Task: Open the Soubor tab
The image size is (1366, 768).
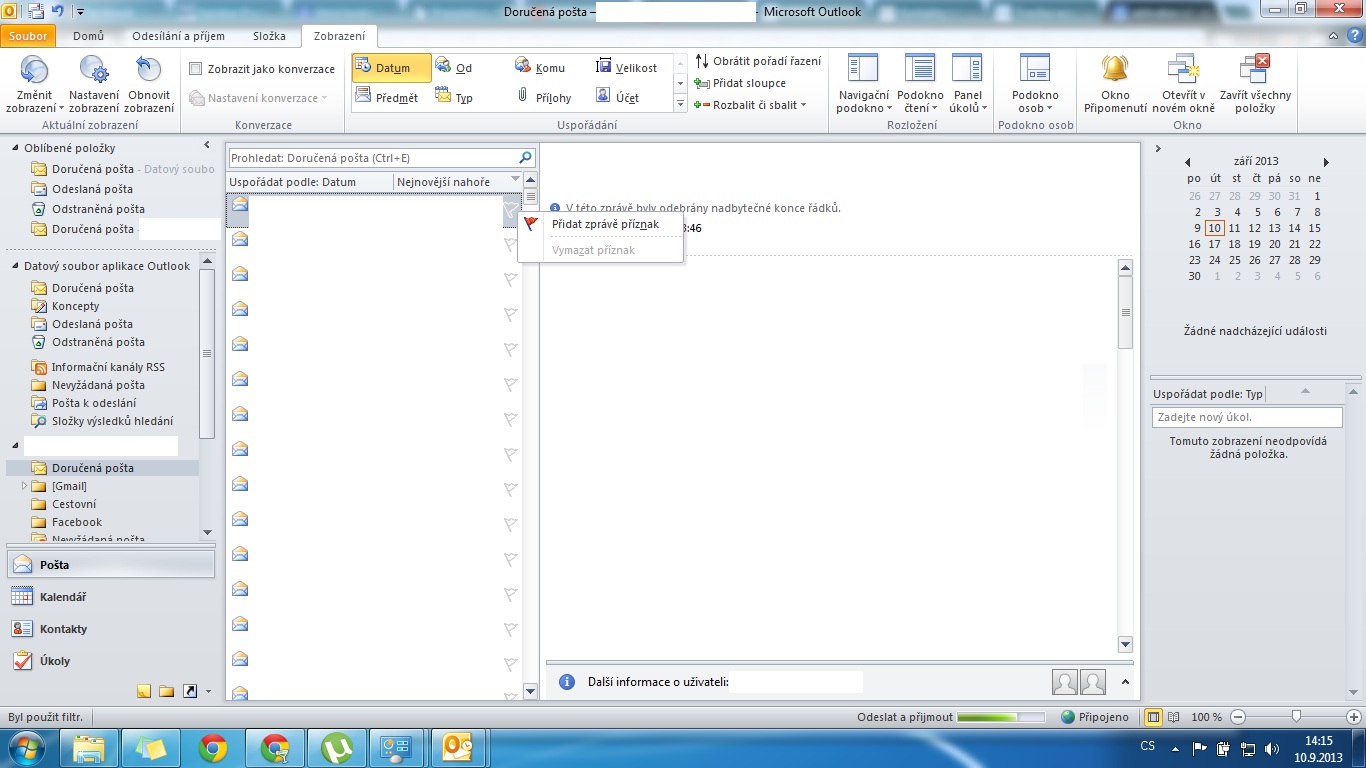Action: [x=29, y=36]
